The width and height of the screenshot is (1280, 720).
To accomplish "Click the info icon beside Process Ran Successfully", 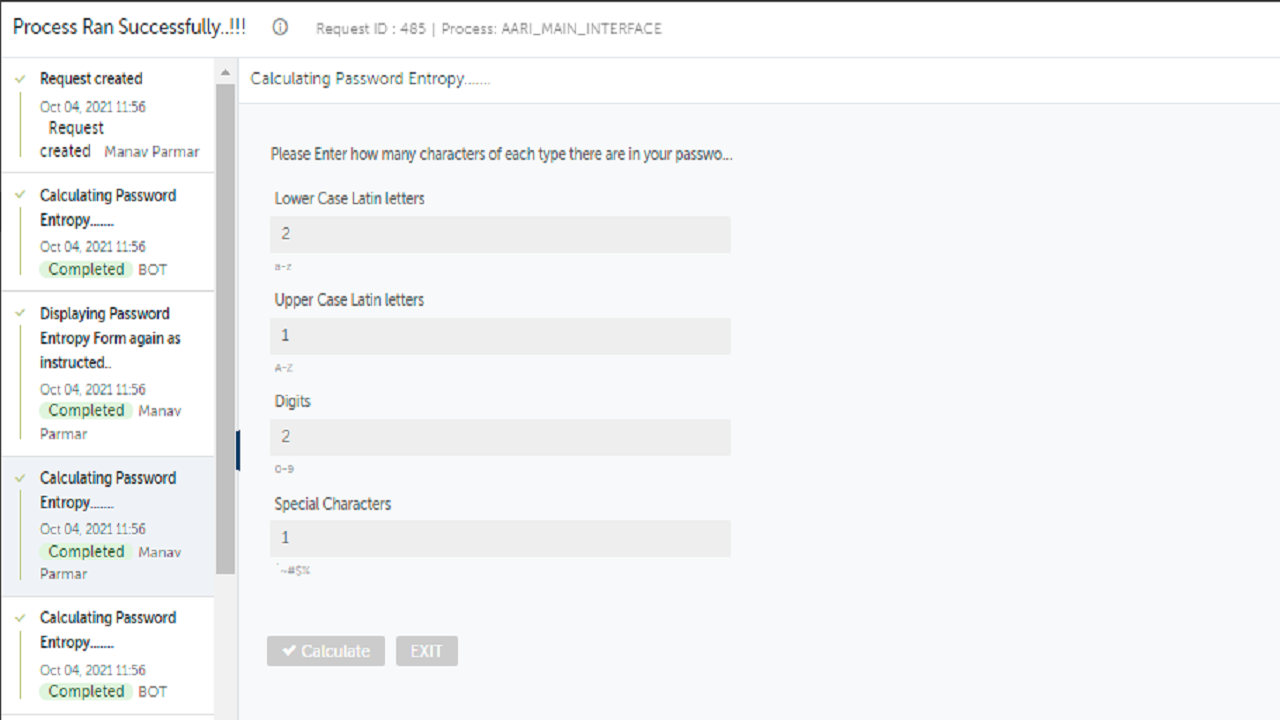I will tap(280, 28).
